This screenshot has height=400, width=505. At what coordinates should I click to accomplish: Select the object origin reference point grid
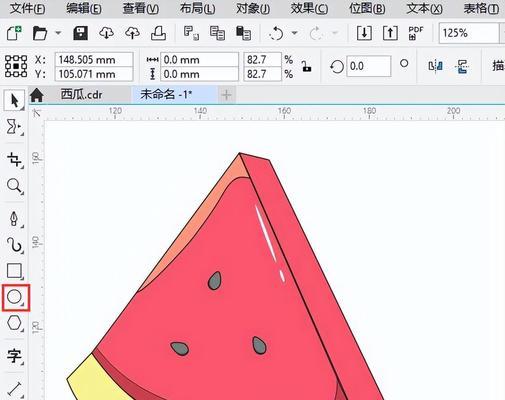16,66
